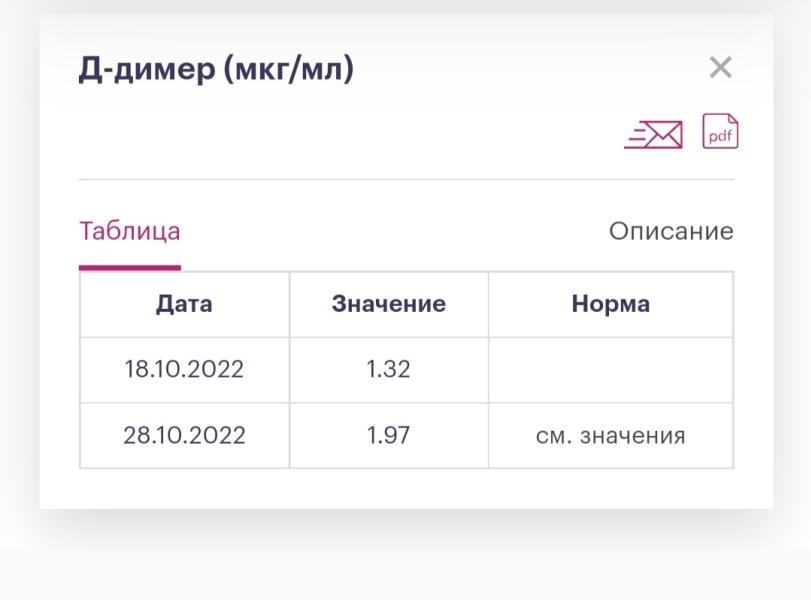Click the 18.10.2022 date cell
The height and width of the screenshot is (600, 811).
click(x=184, y=370)
